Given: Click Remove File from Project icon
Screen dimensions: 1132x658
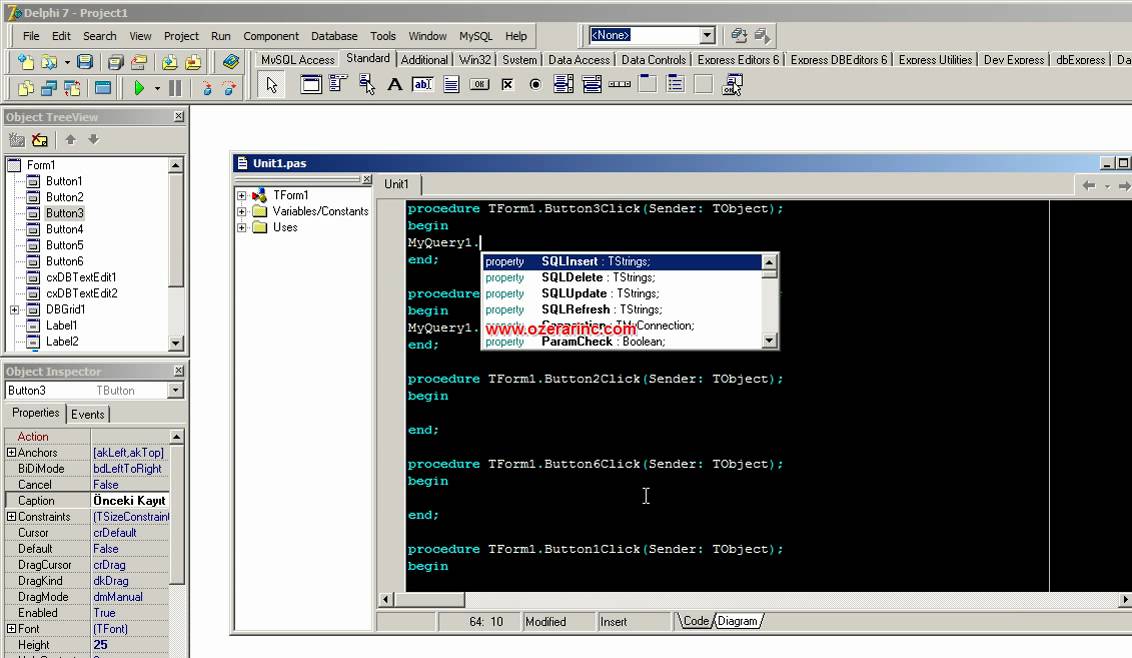Looking at the screenshot, I should [x=193, y=62].
